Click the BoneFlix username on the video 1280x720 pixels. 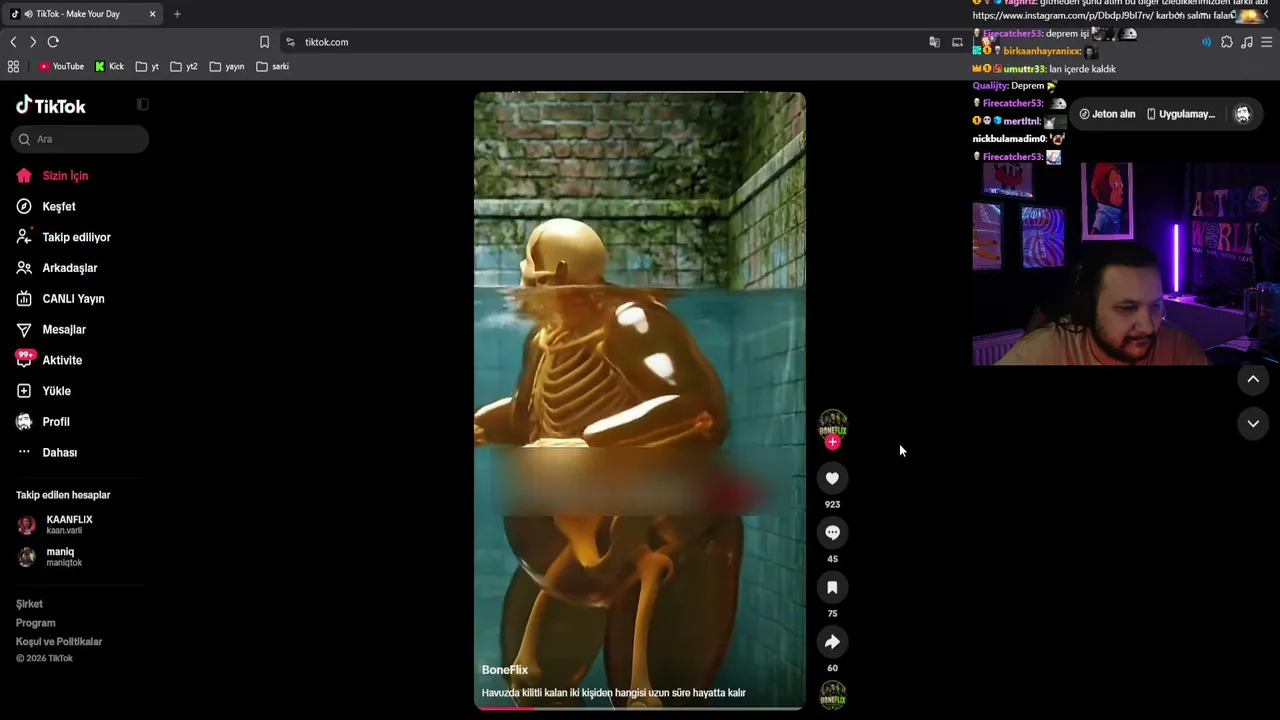click(x=505, y=670)
